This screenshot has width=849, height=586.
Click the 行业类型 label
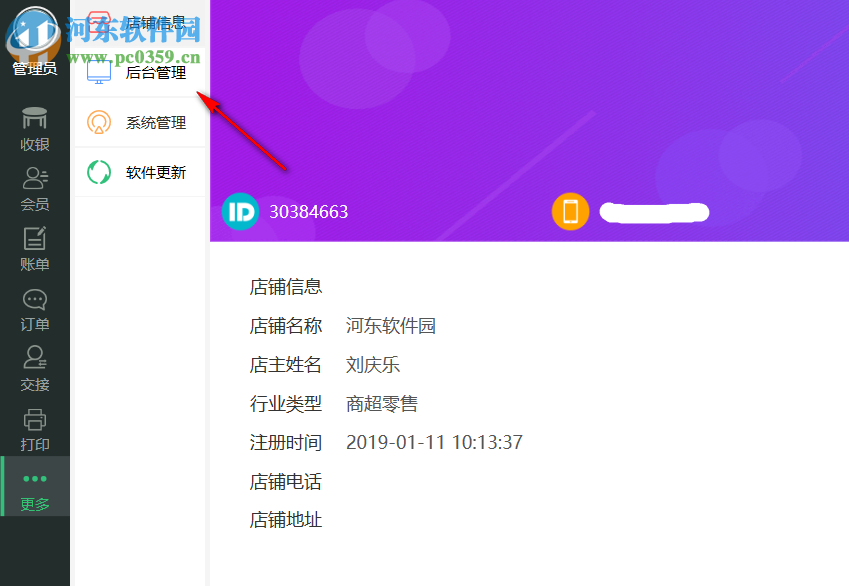tap(285, 404)
